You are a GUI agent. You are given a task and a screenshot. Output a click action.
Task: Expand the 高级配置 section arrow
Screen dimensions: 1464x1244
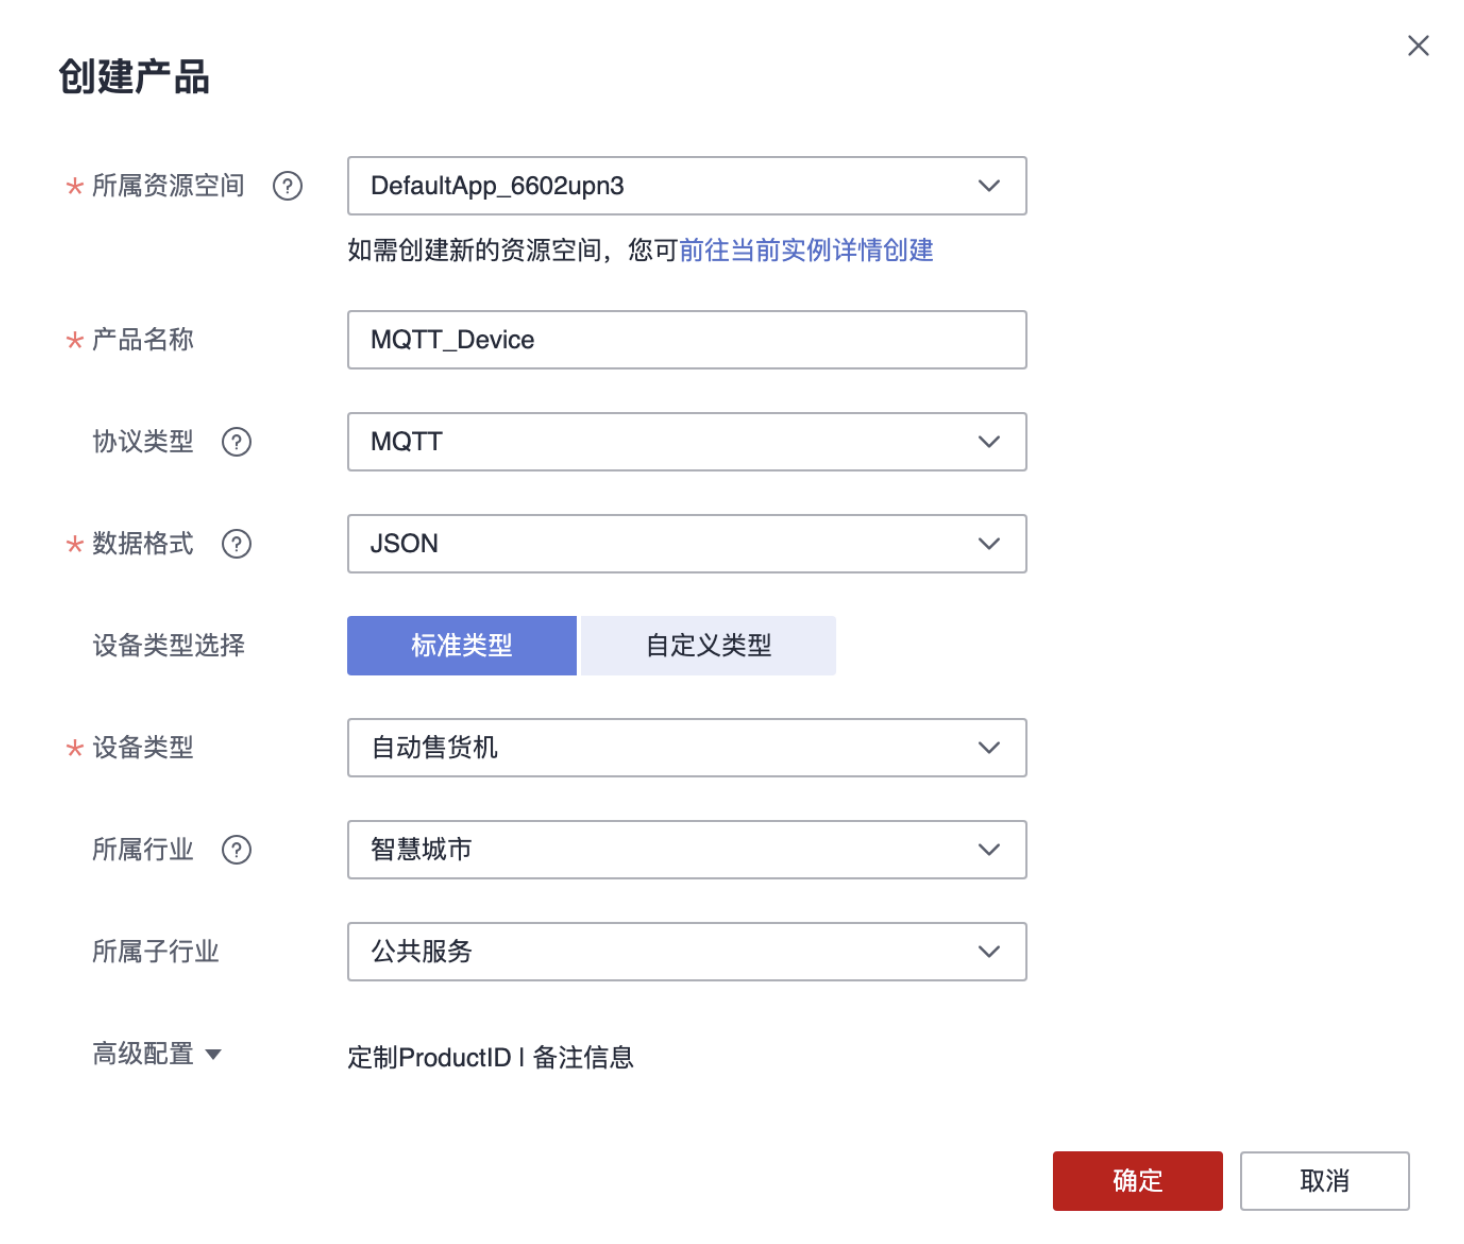click(x=213, y=1054)
